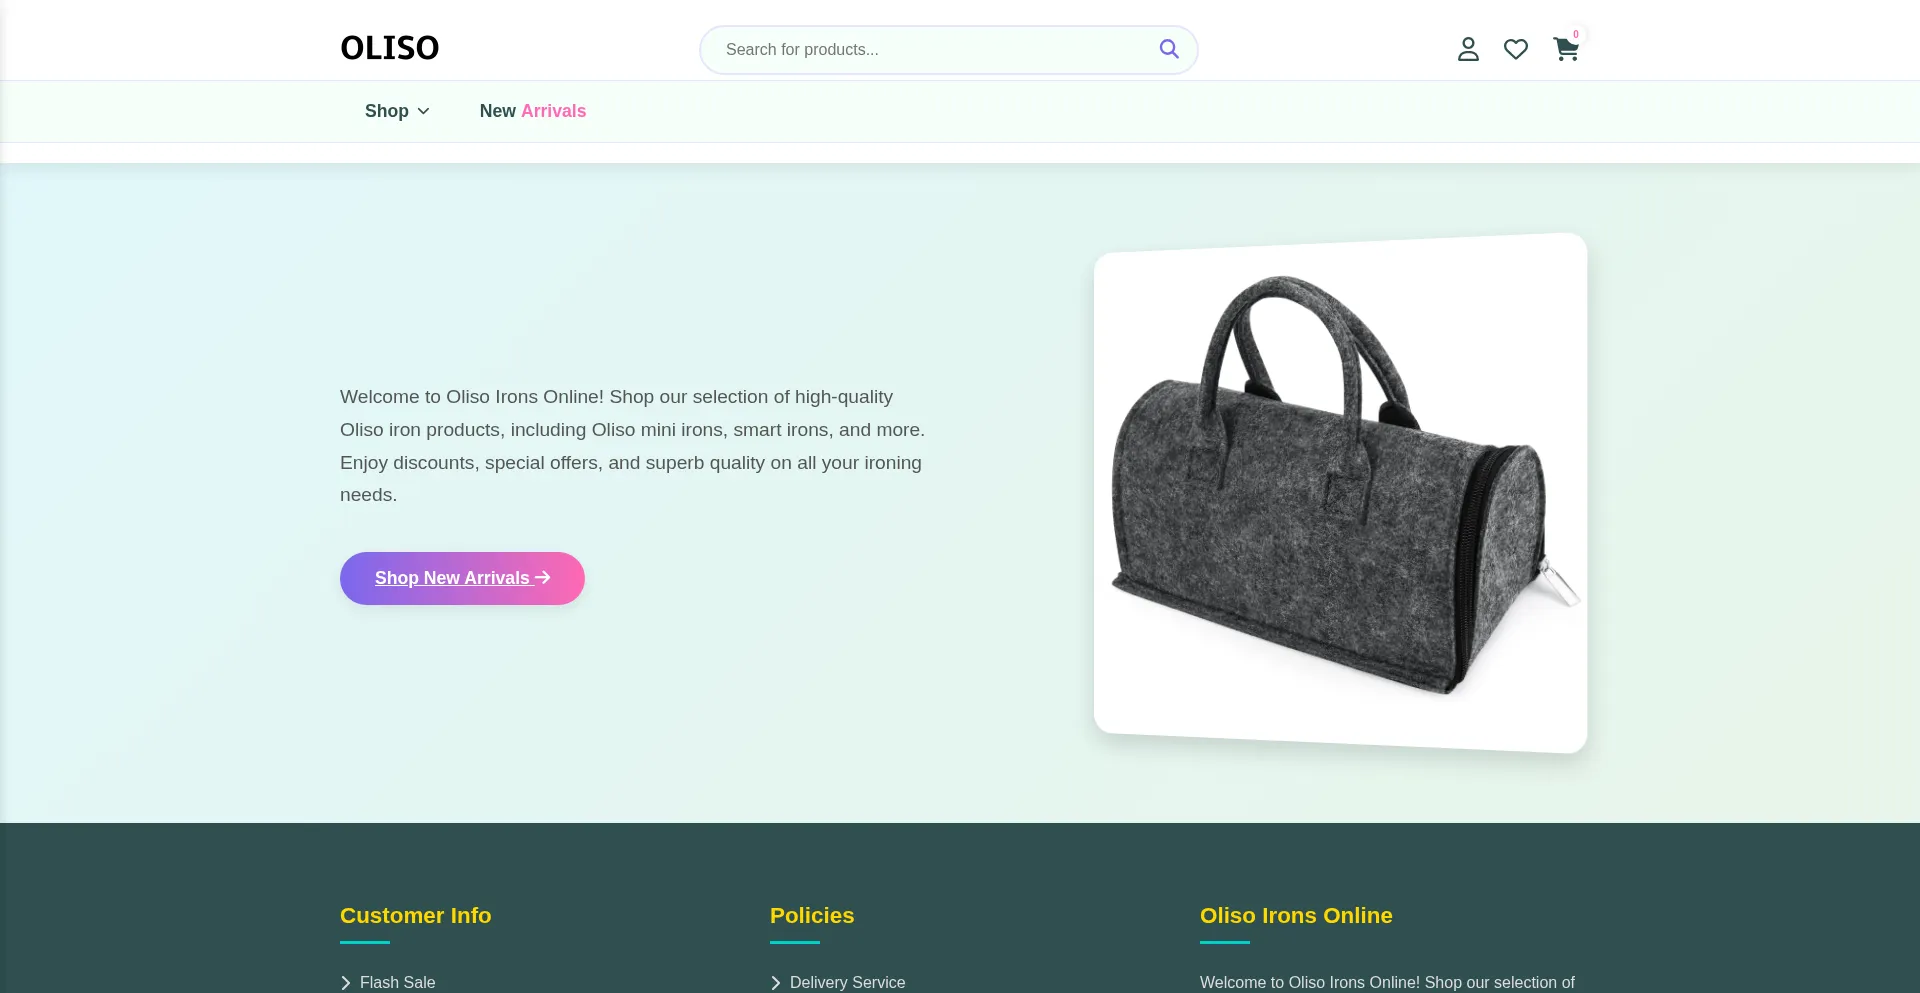Screen dimensions: 1920x993
Task: Open the Flash Sale link in footer
Action: click(x=397, y=983)
